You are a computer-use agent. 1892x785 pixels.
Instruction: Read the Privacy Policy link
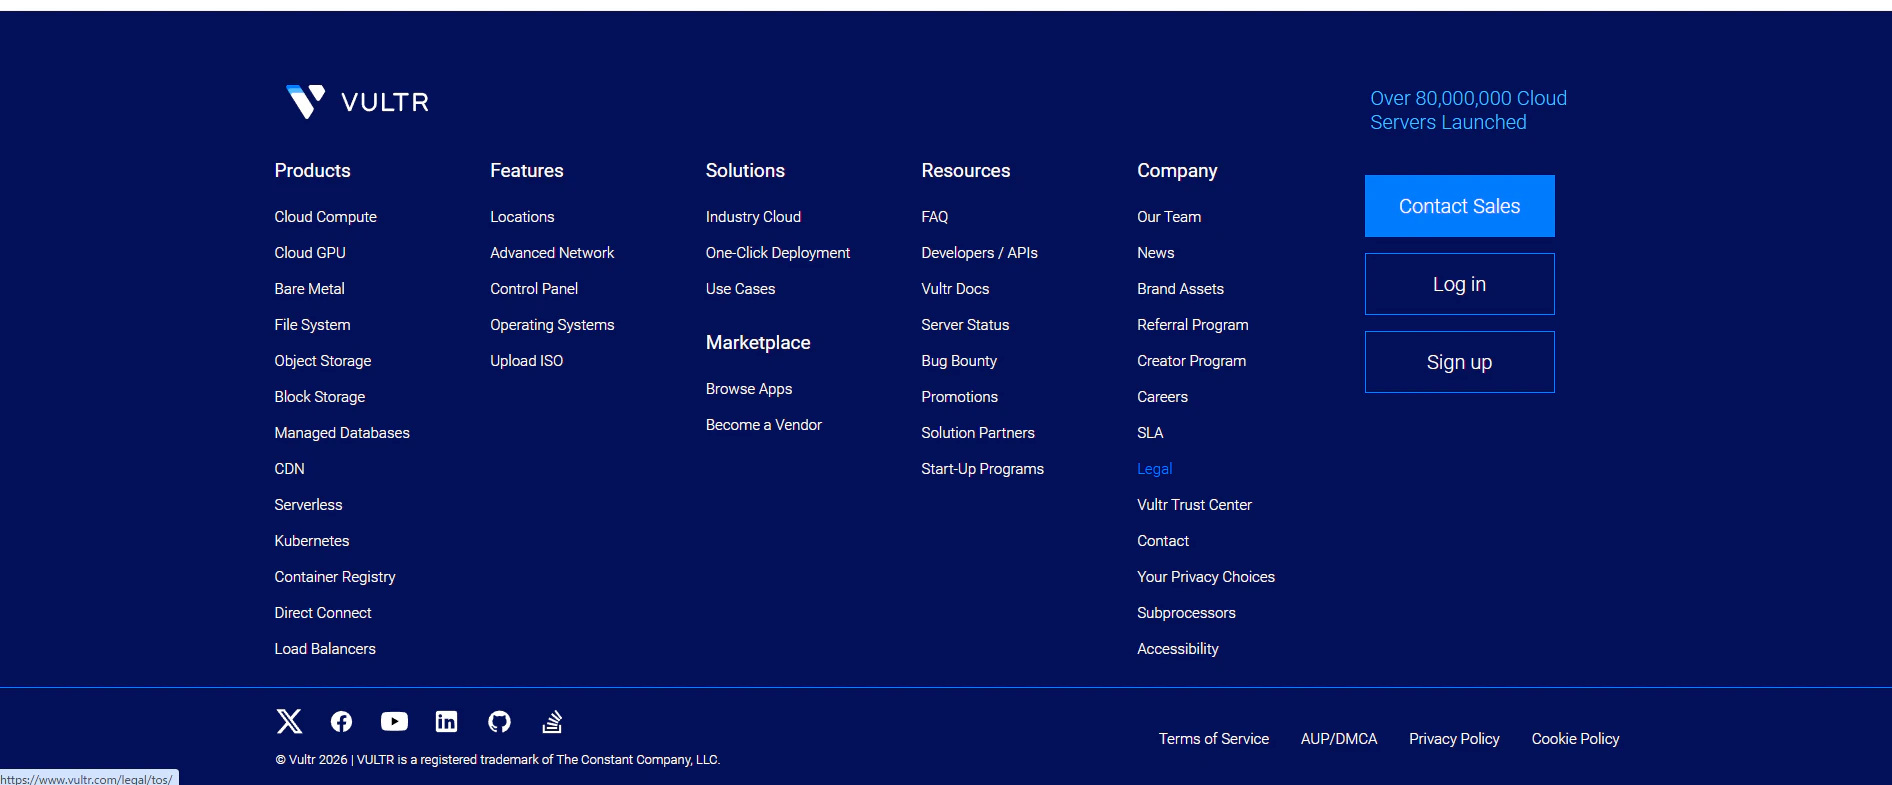coord(1455,739)
